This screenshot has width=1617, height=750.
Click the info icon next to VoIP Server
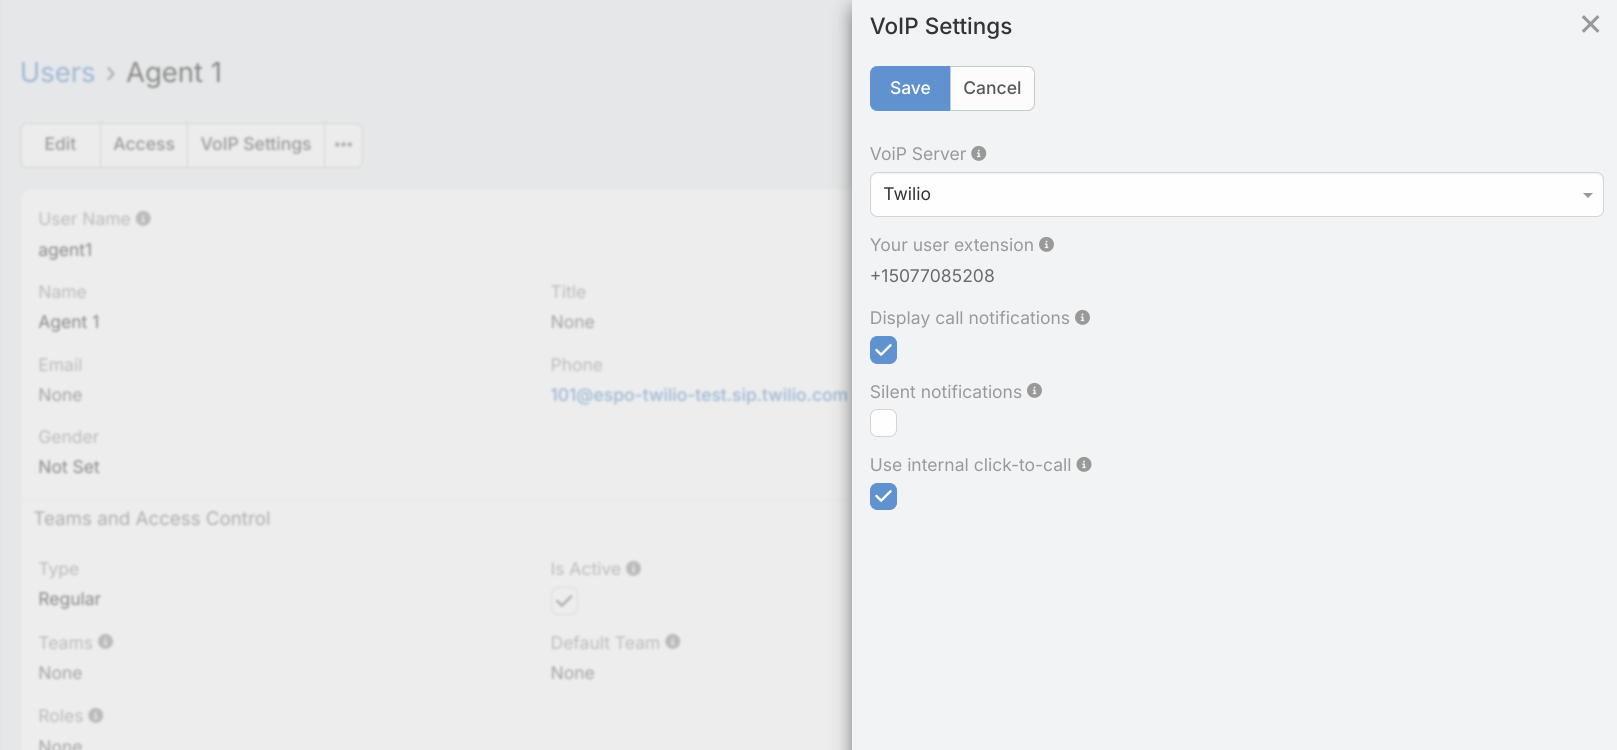click(979, 153)
